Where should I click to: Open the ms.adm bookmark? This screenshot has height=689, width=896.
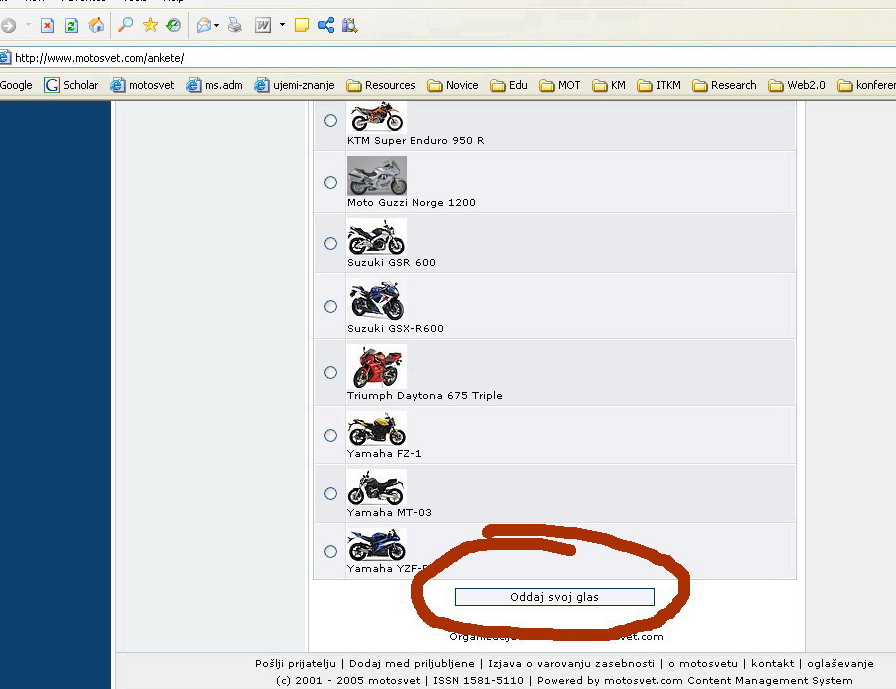(215, 85)
